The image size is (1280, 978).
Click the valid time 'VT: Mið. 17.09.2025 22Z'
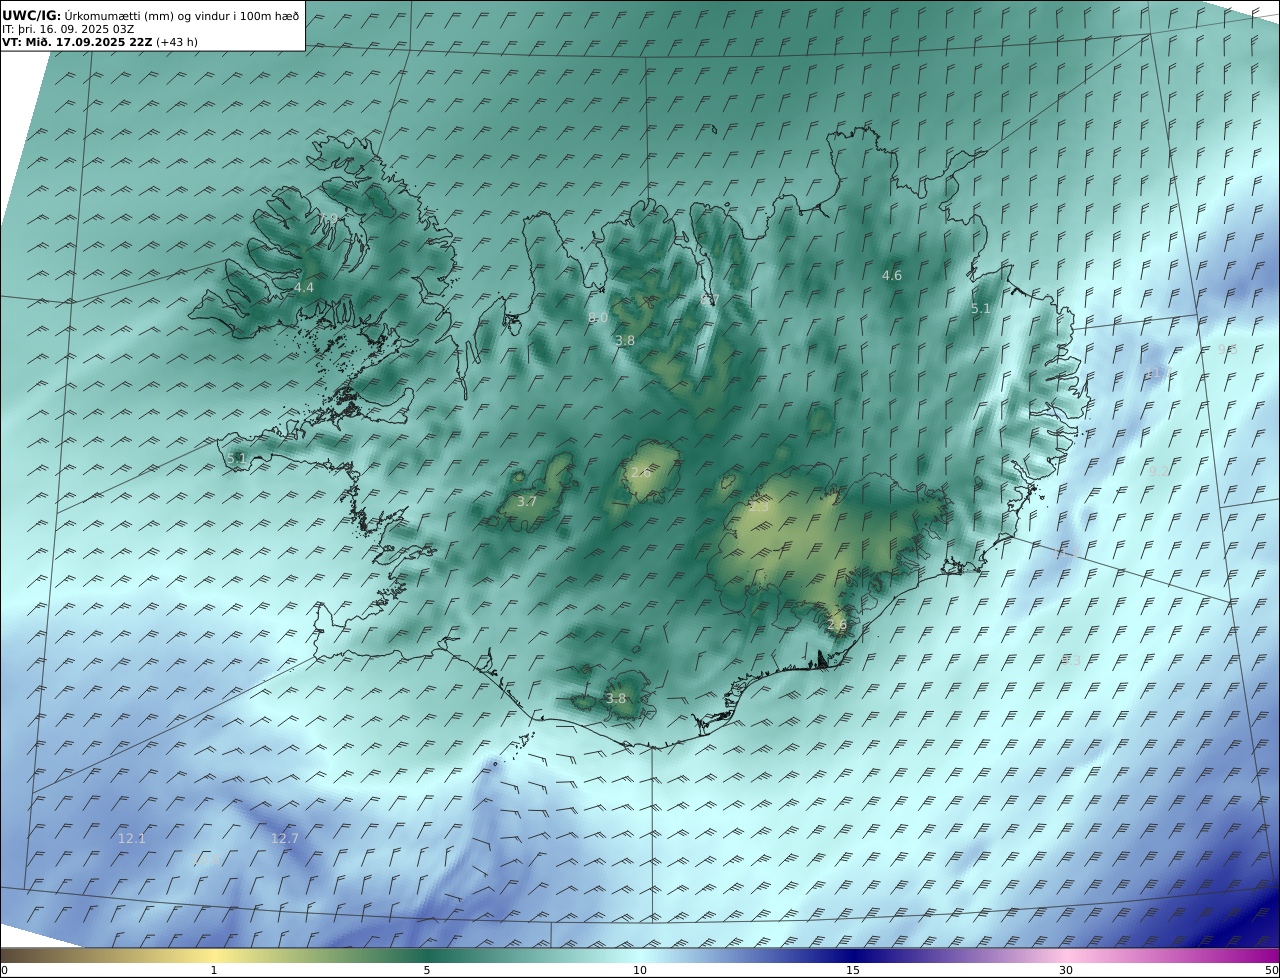pyautogui.click(x=76, y=43)
